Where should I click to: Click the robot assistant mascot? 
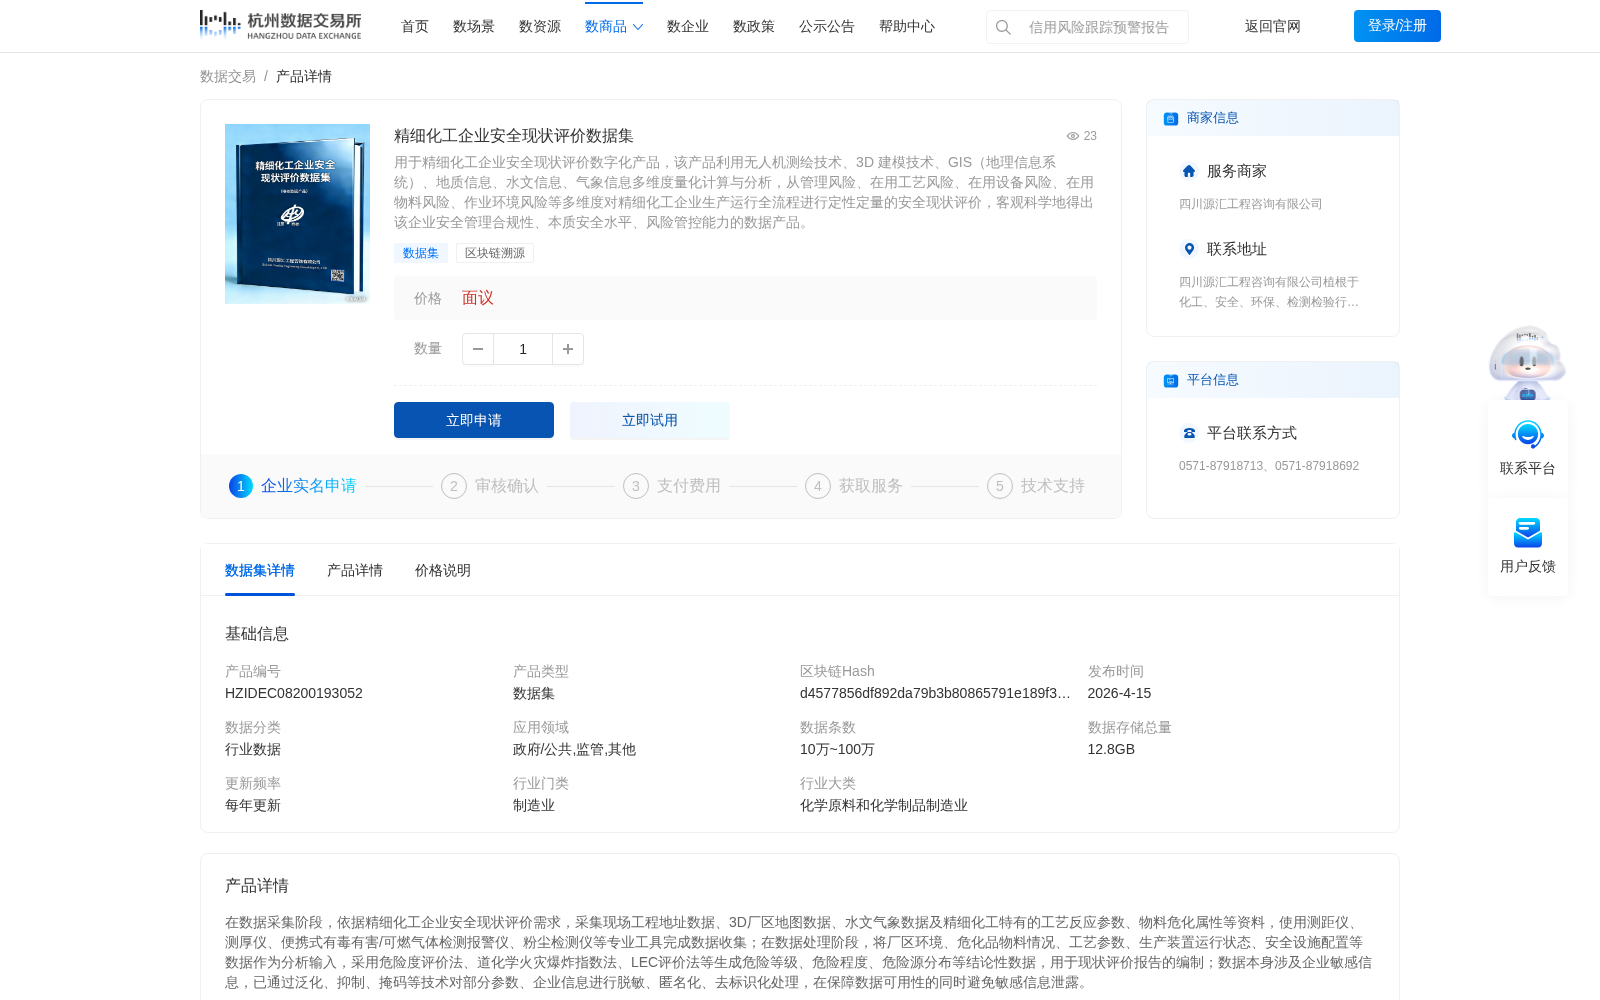click(x=1527, y=362)
